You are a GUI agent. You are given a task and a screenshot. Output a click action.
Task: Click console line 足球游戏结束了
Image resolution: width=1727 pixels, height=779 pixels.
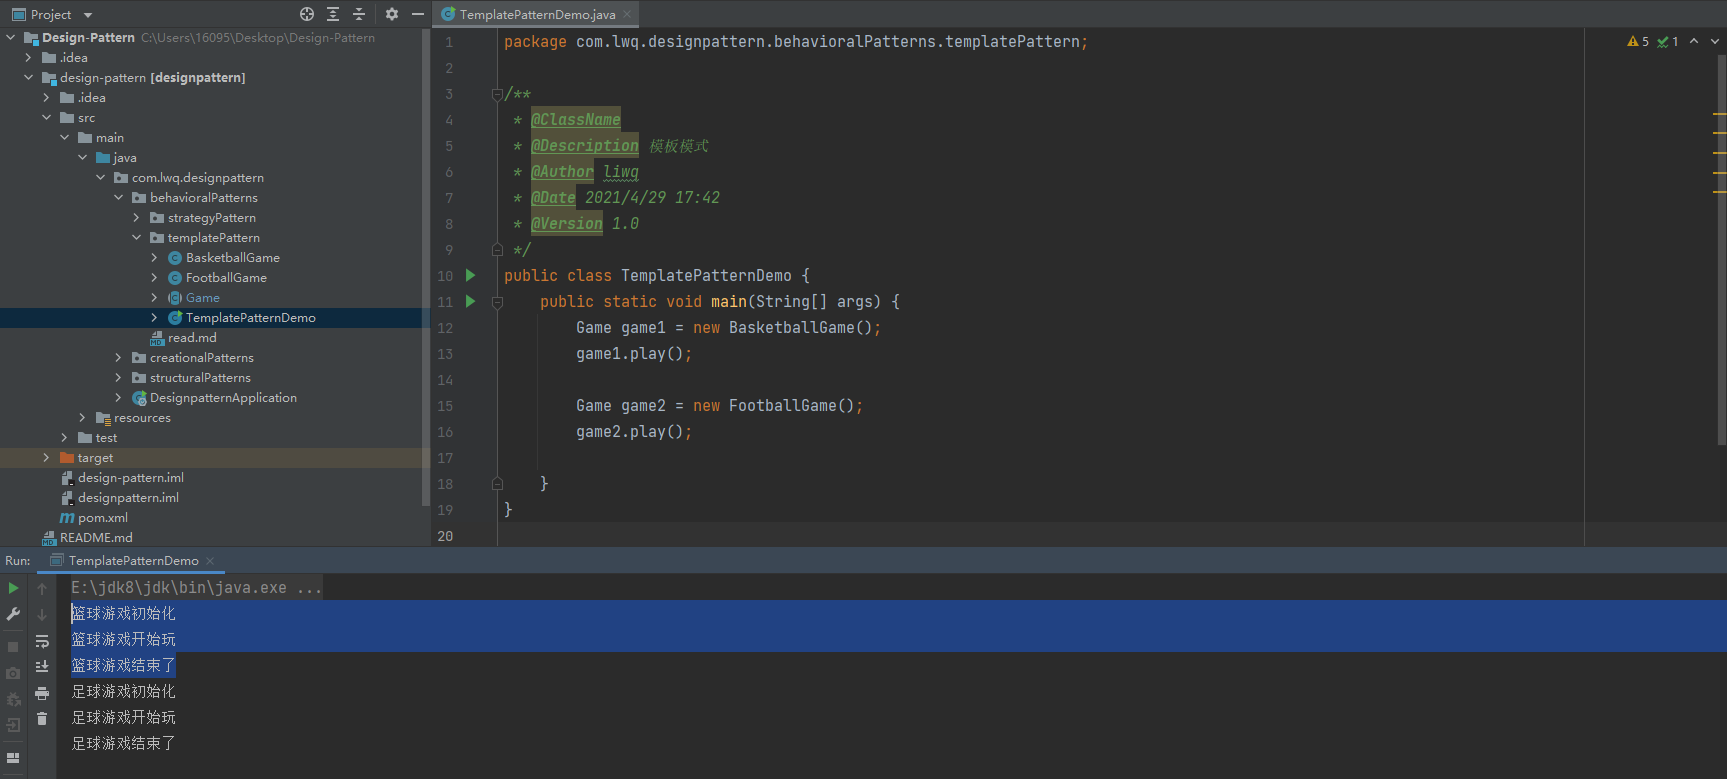point(123,743)
